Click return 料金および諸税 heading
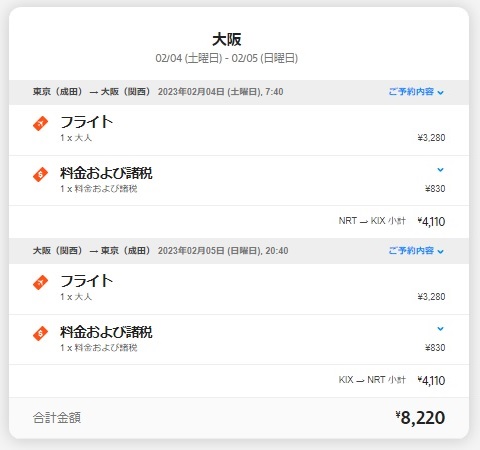This screenshot has height=450, width=480. point(106,332)
